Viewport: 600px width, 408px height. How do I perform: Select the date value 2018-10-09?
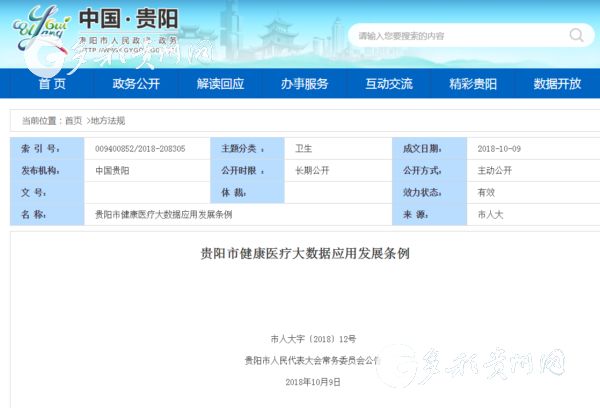[499, 149]
